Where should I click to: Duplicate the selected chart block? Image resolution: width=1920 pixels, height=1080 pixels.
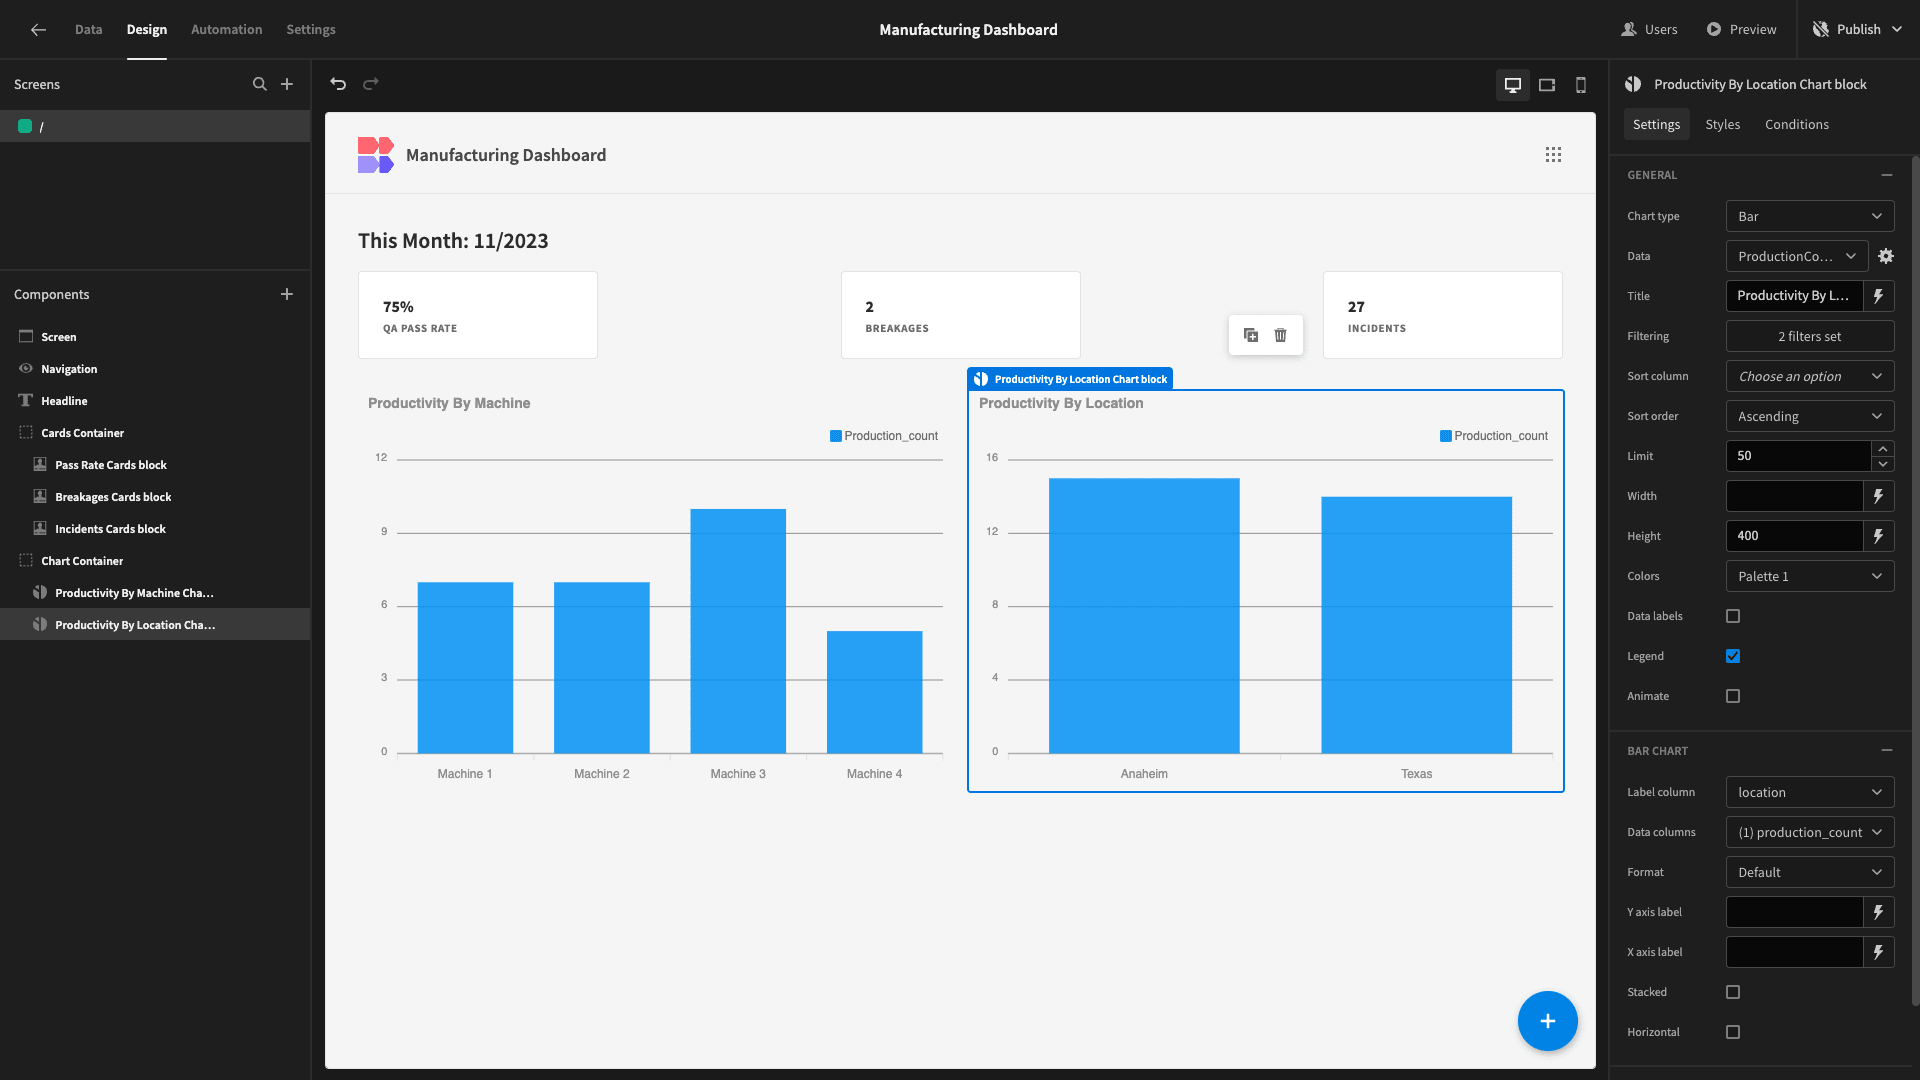coord(1251,335)
